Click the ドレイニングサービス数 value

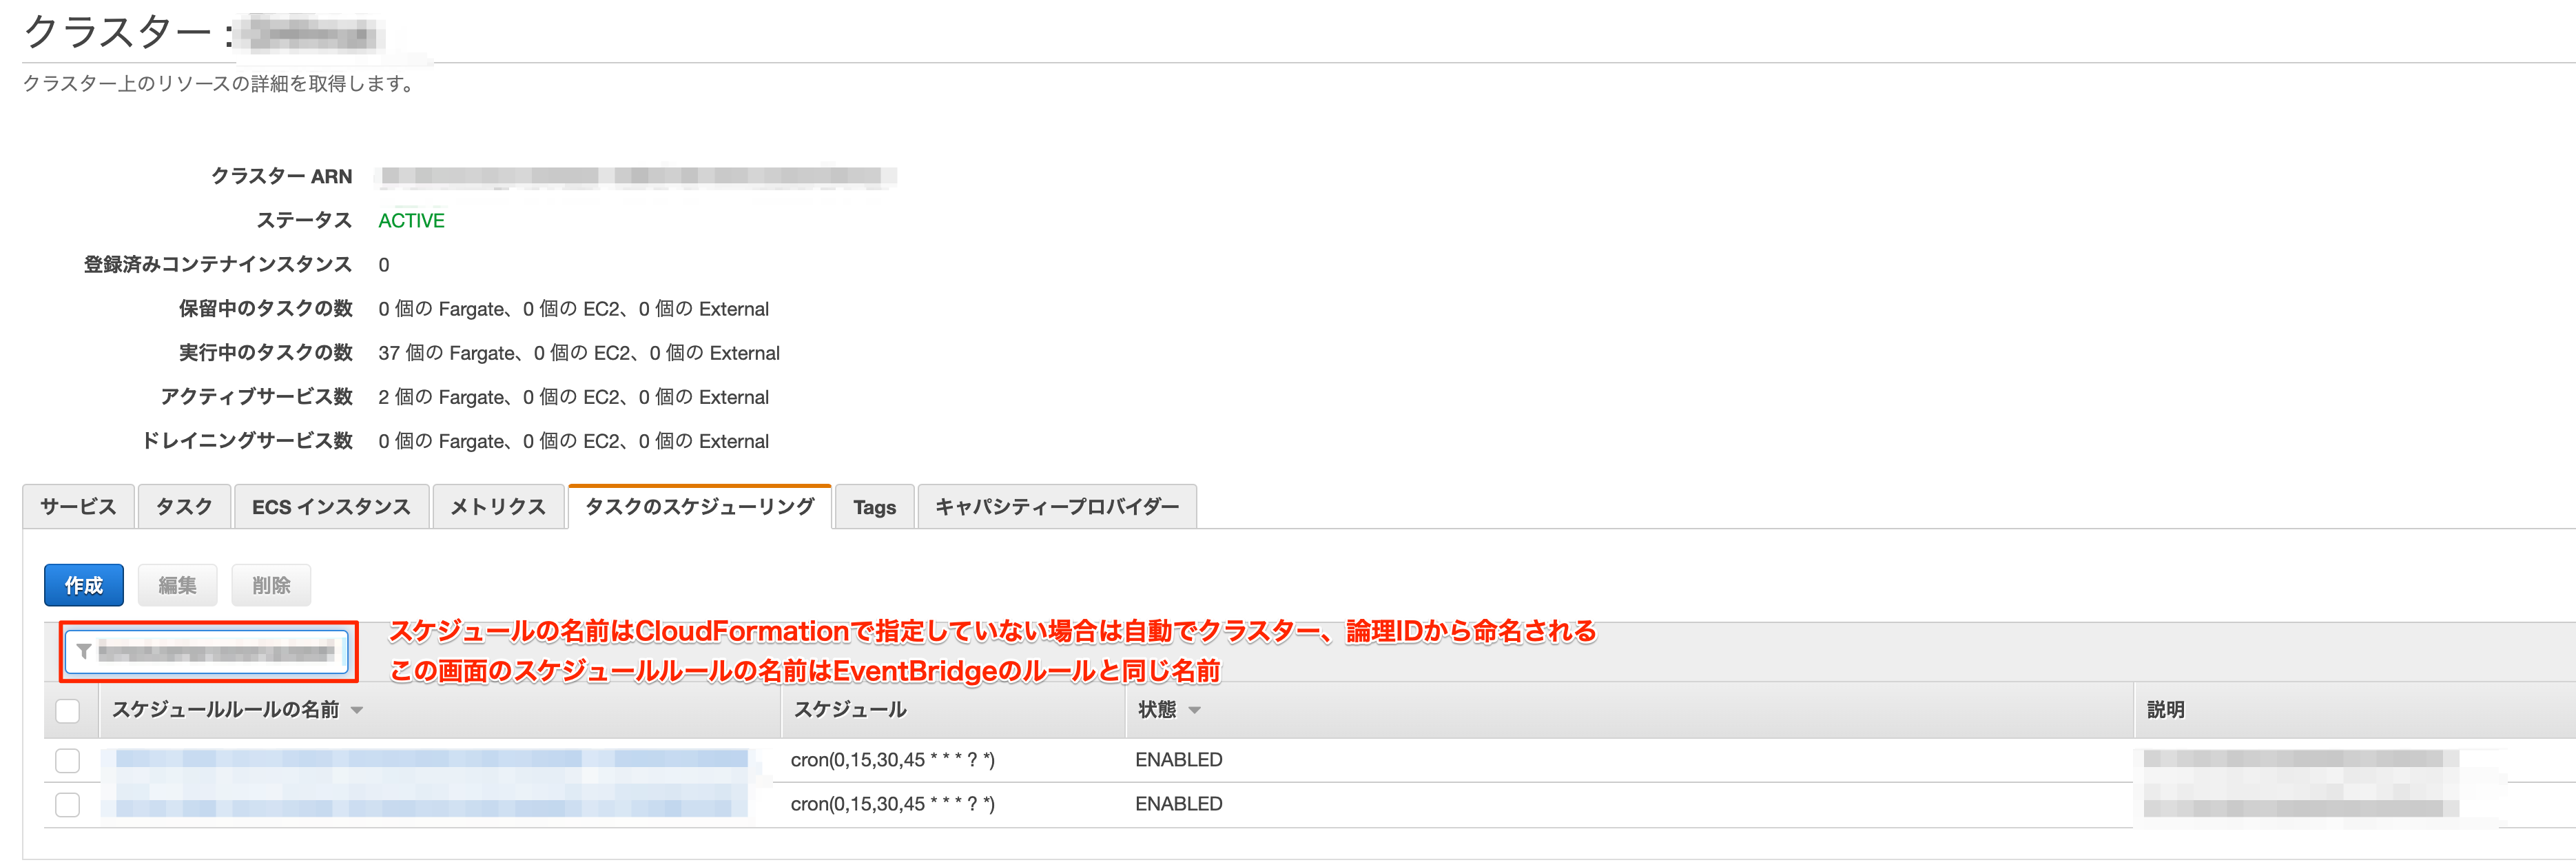[573, 441]
